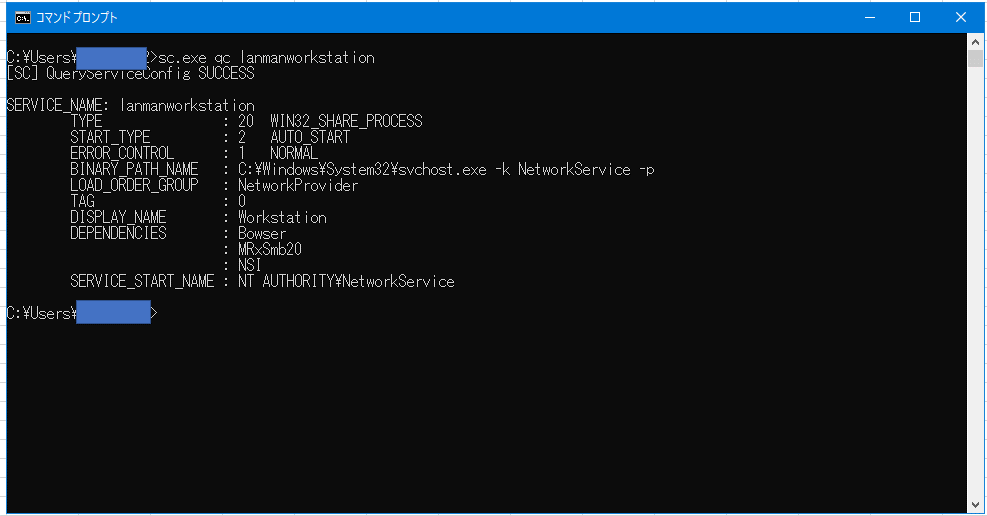Click the コマンド プロンプト title bar text
The width and height of the screenshot is (987, 516).
[77, 18]
